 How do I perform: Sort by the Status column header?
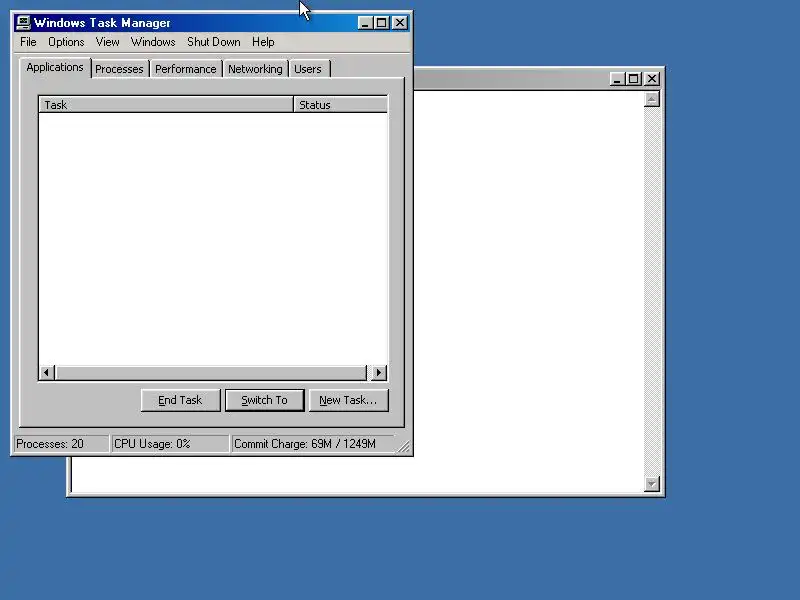point(340,105)
